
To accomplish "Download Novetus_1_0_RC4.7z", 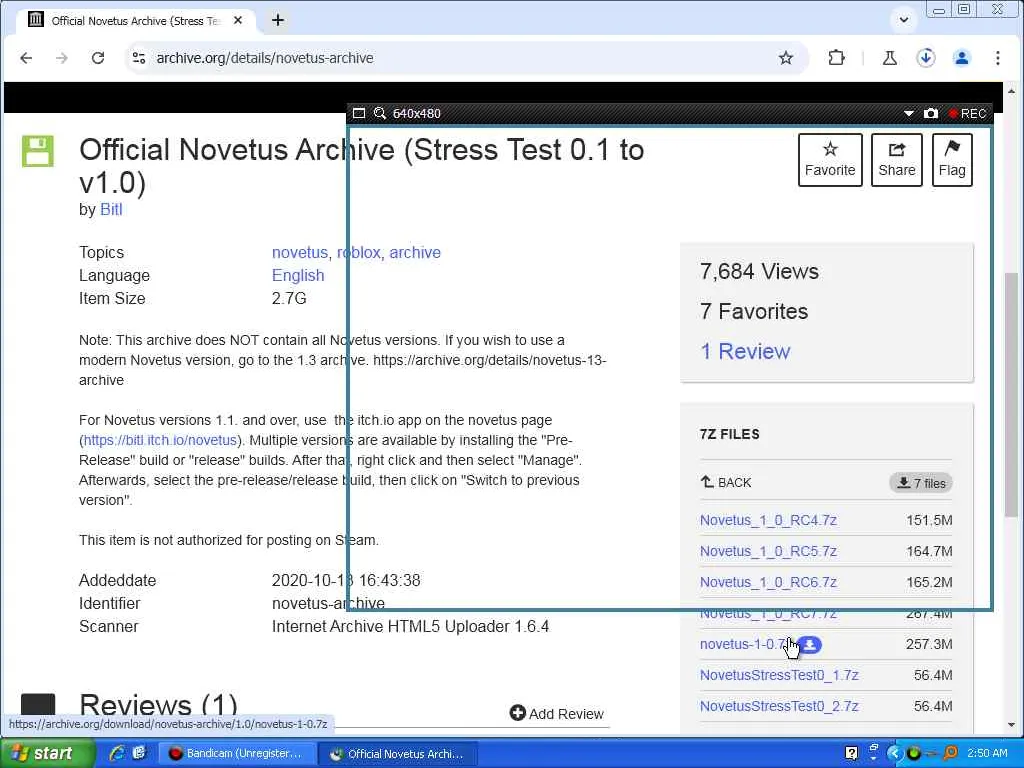I will [x=768, y=520].
